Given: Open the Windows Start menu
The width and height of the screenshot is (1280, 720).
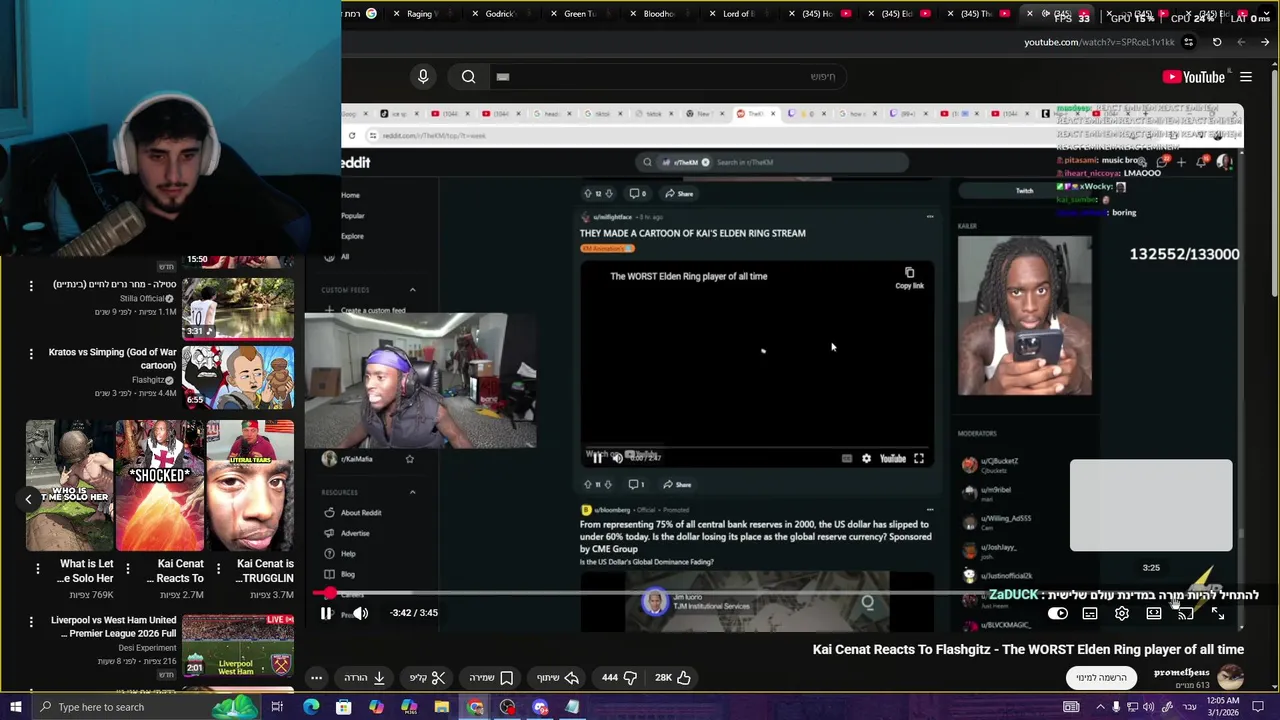Looking at the screenshot, I should (x=16, y=707).
